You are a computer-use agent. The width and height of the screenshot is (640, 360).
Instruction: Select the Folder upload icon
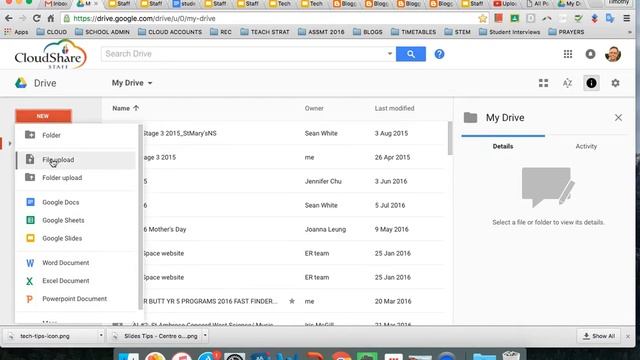[30, 177]
